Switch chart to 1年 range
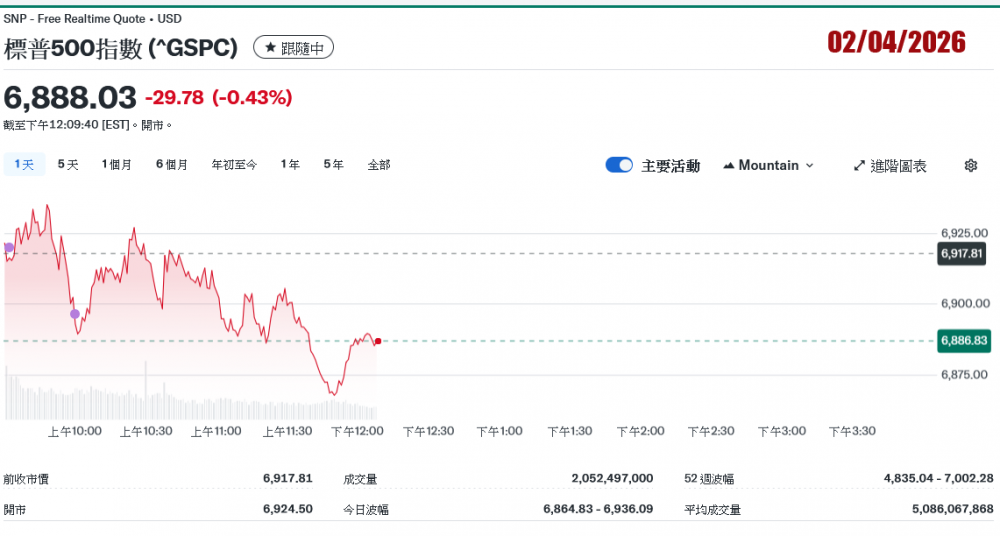This screenshot has width=1000, height=536. 290,165
